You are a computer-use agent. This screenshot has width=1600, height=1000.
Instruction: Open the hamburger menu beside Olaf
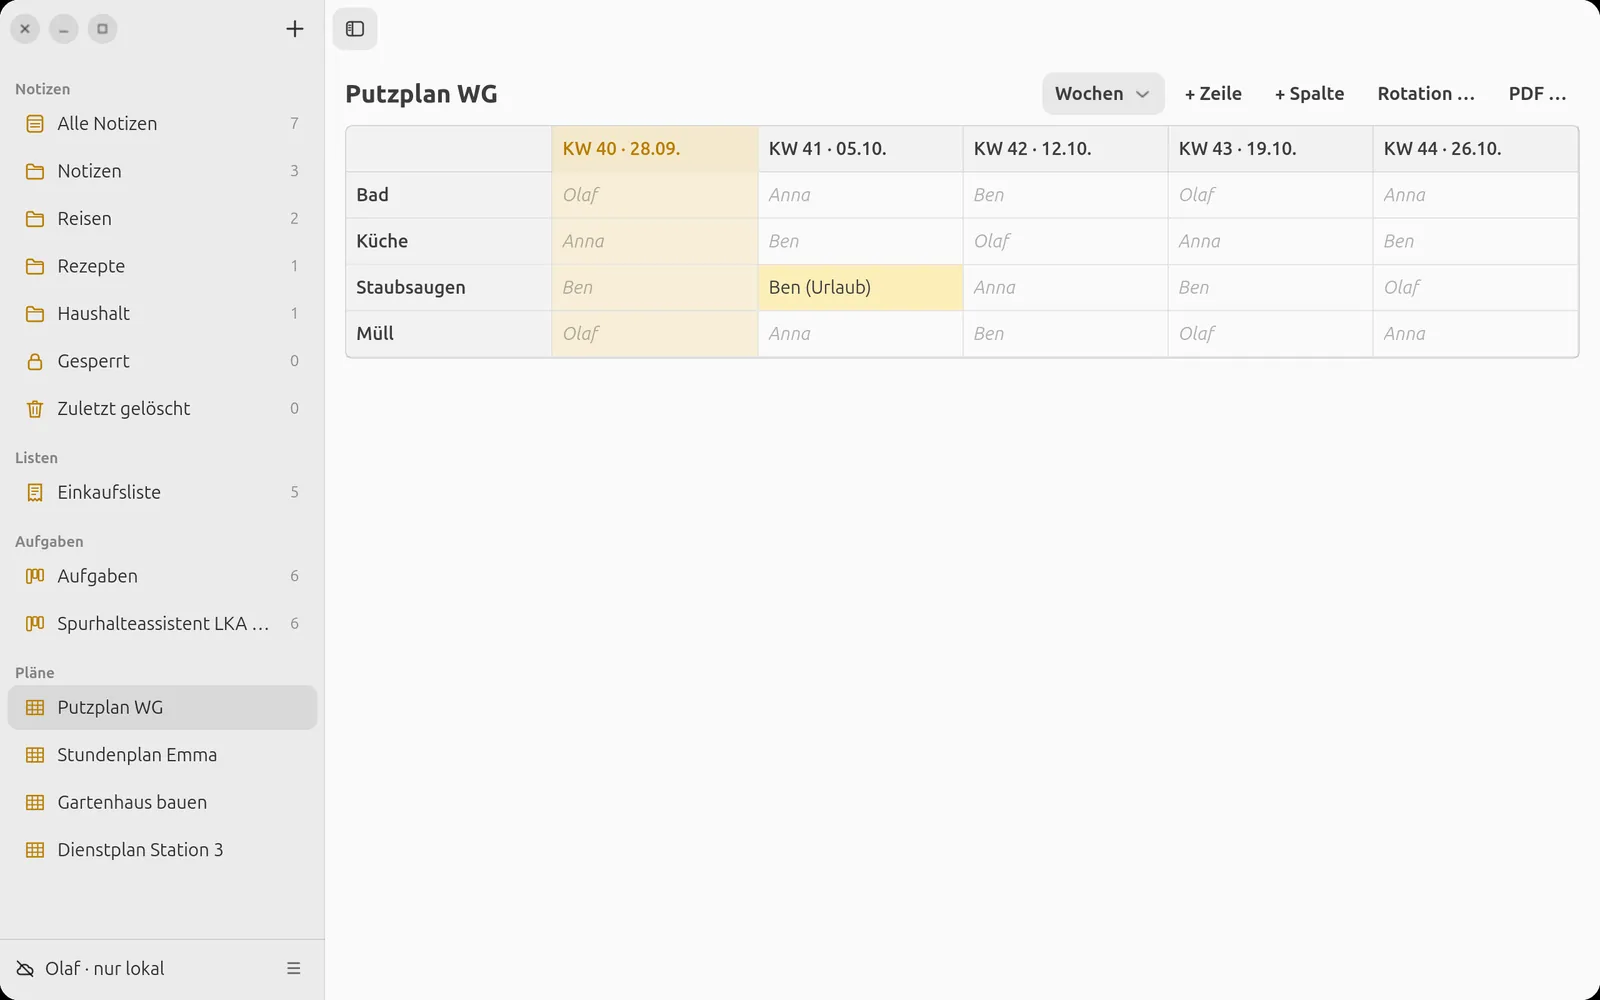(x=293, y=968)
